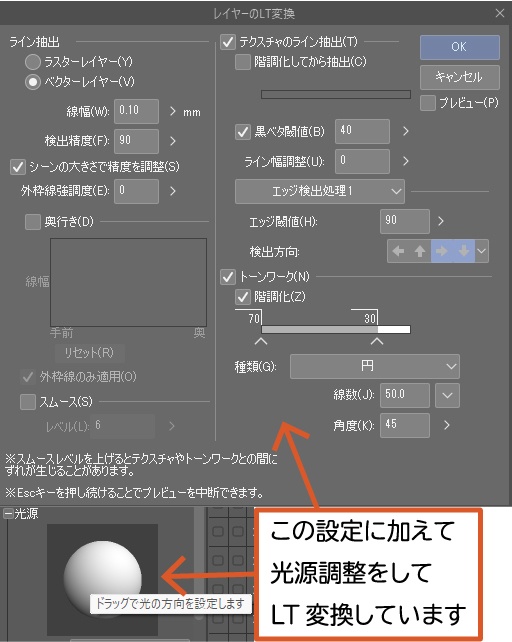512x642 pixels.
Task: Toggle テクスチャのライン抽出(T) checkbox
Action: click(228, 42)
